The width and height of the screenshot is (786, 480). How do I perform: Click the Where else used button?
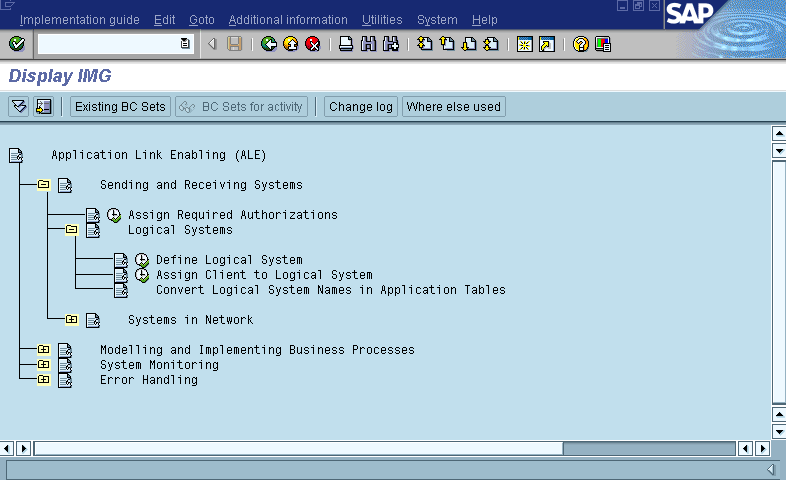click(454, 107)
